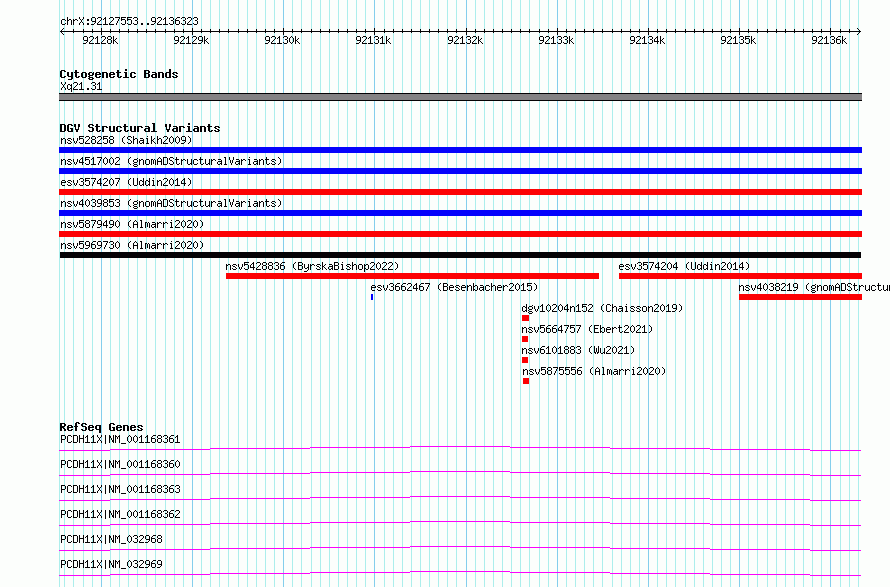Click the black bar under nsv5969730
890x587 pixels.
pos(460,255)
